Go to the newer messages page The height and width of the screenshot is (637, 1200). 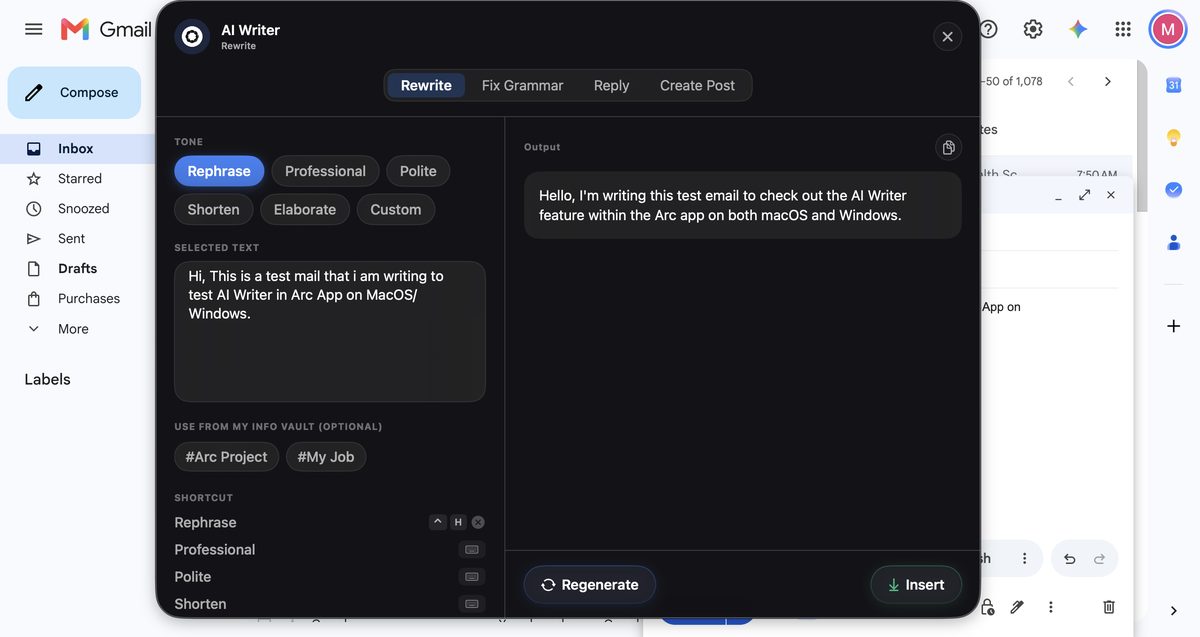tap(1071, 81)
